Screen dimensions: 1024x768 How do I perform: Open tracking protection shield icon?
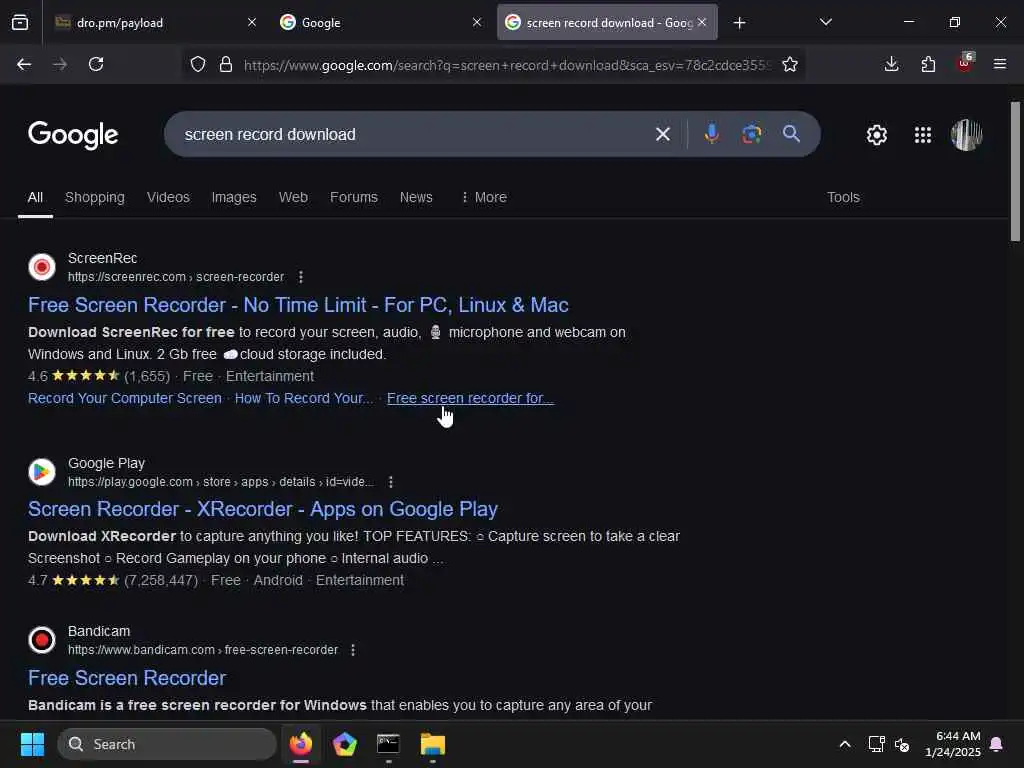coord(198,64)
